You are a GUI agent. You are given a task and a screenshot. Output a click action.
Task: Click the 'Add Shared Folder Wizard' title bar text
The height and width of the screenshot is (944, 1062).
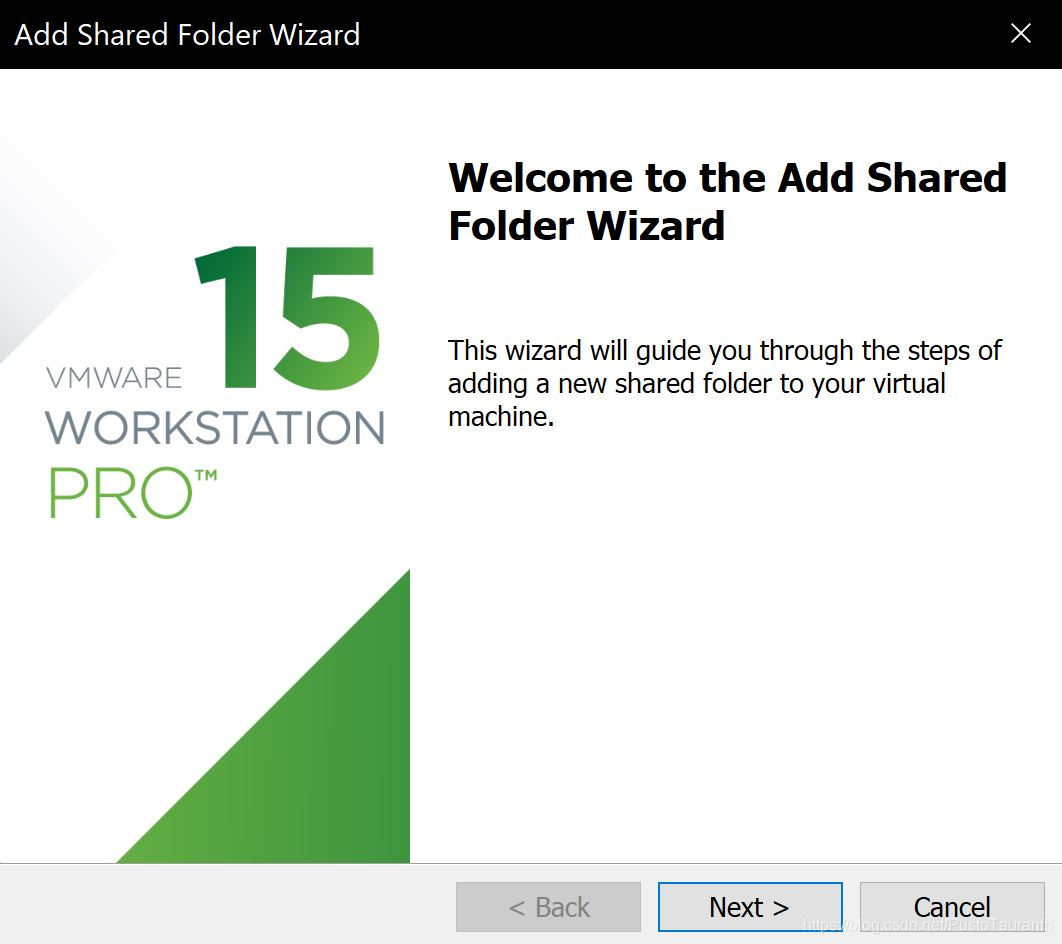[187, 35]
